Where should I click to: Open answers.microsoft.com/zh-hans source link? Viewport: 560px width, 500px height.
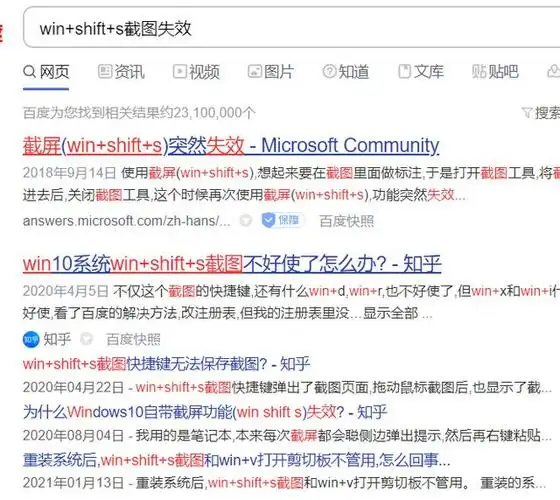126,221
